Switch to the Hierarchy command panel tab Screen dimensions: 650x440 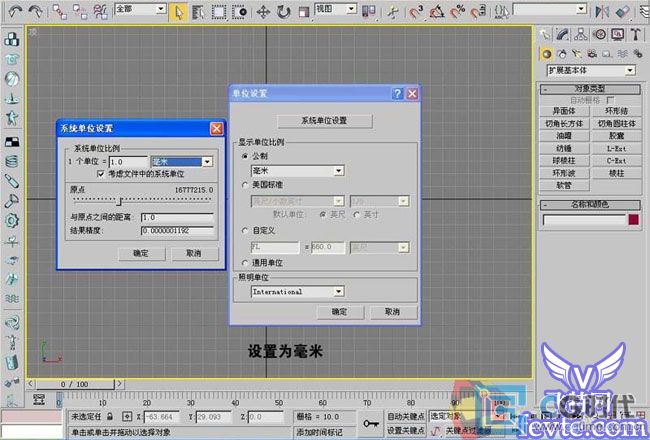click(581, 34)
